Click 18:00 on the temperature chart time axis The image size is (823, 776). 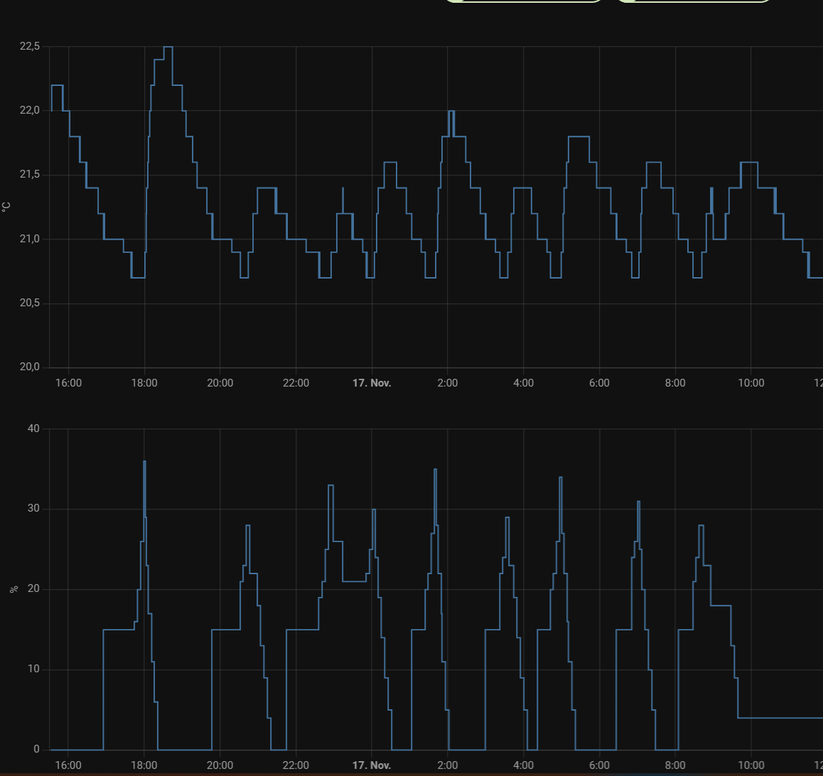tap(144, 383)
